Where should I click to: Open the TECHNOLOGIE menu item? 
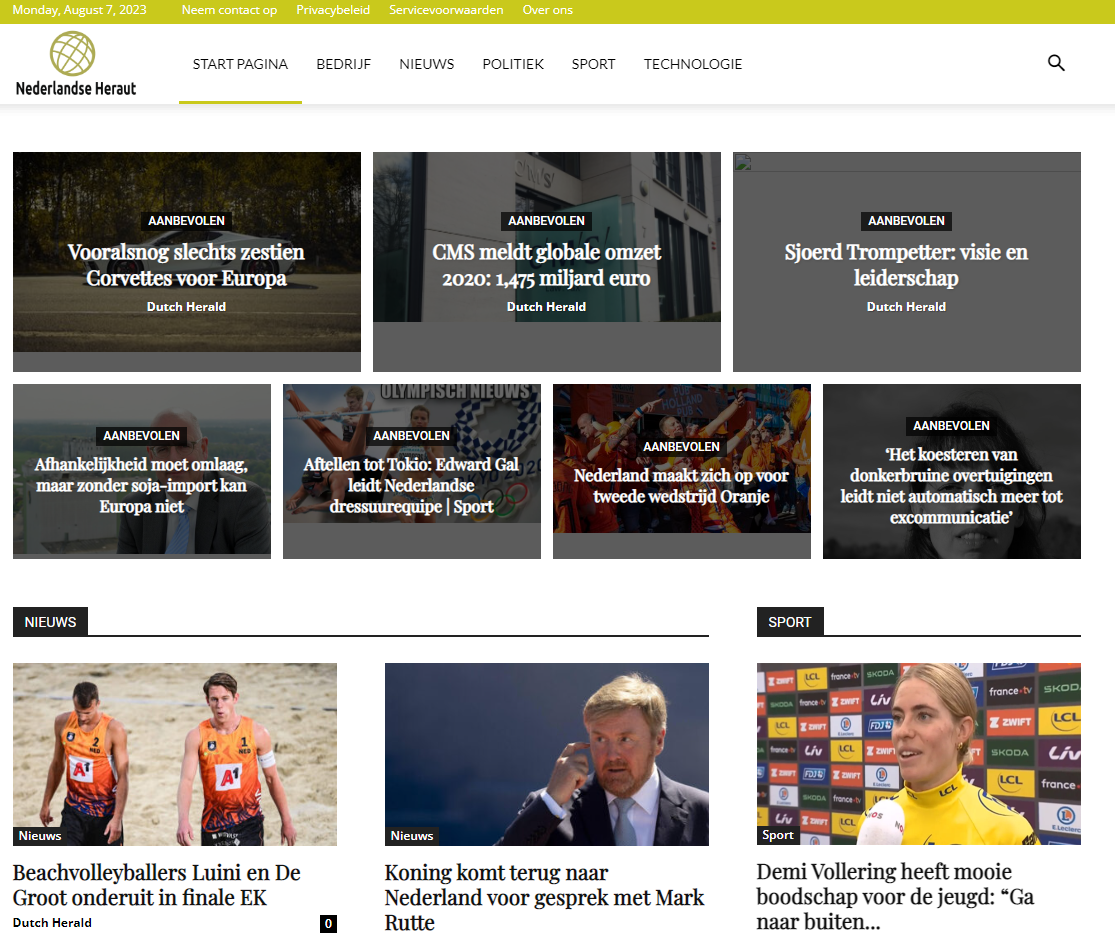coord(693,64)
